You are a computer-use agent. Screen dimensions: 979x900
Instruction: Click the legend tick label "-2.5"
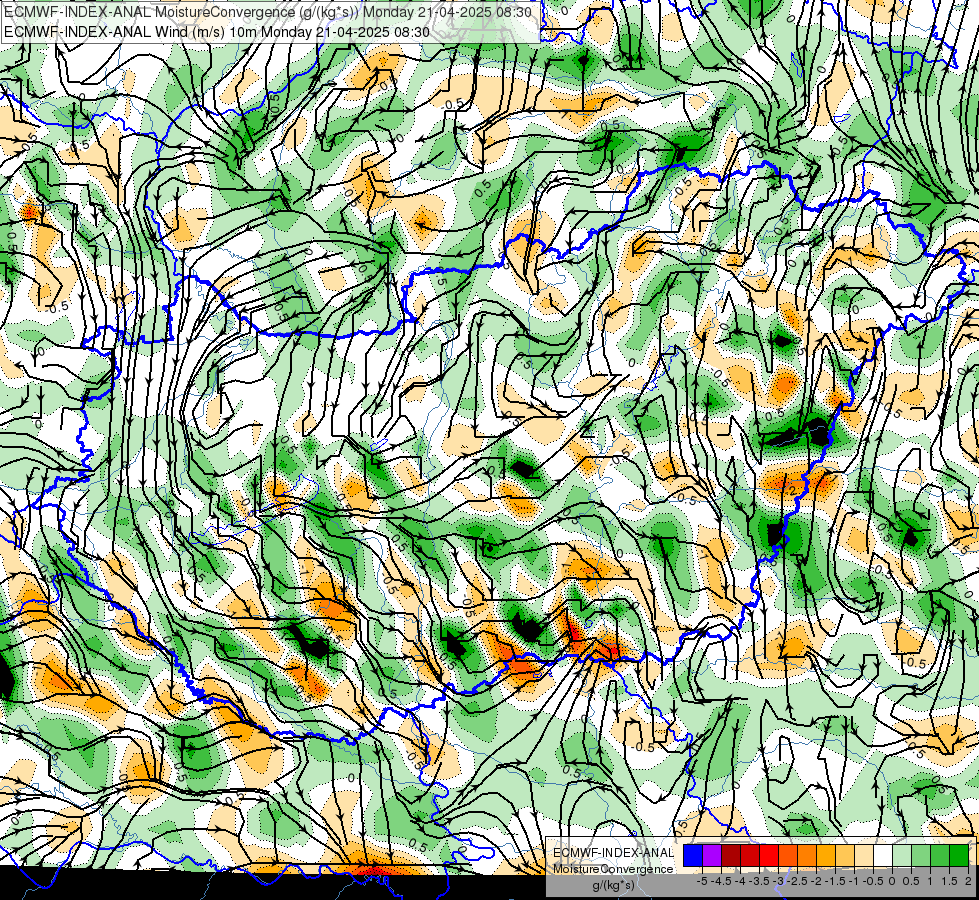pos(797,881)
